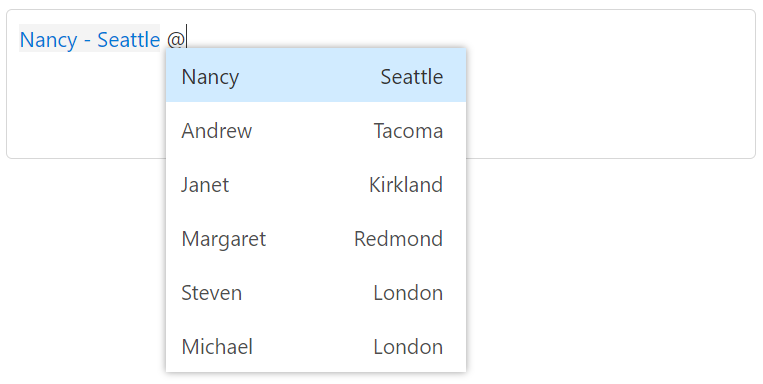763x384 pixels.
Task: Choose Janet in the suggestion popup
Action: [316, 184]
